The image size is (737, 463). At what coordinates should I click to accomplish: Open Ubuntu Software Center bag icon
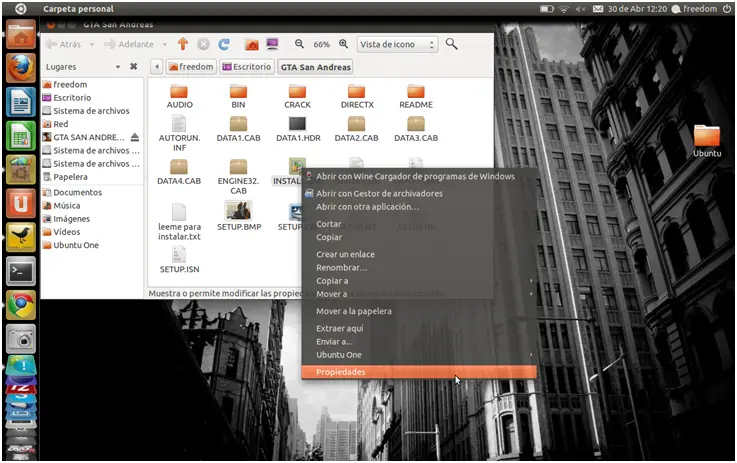[x=21, y=170]
